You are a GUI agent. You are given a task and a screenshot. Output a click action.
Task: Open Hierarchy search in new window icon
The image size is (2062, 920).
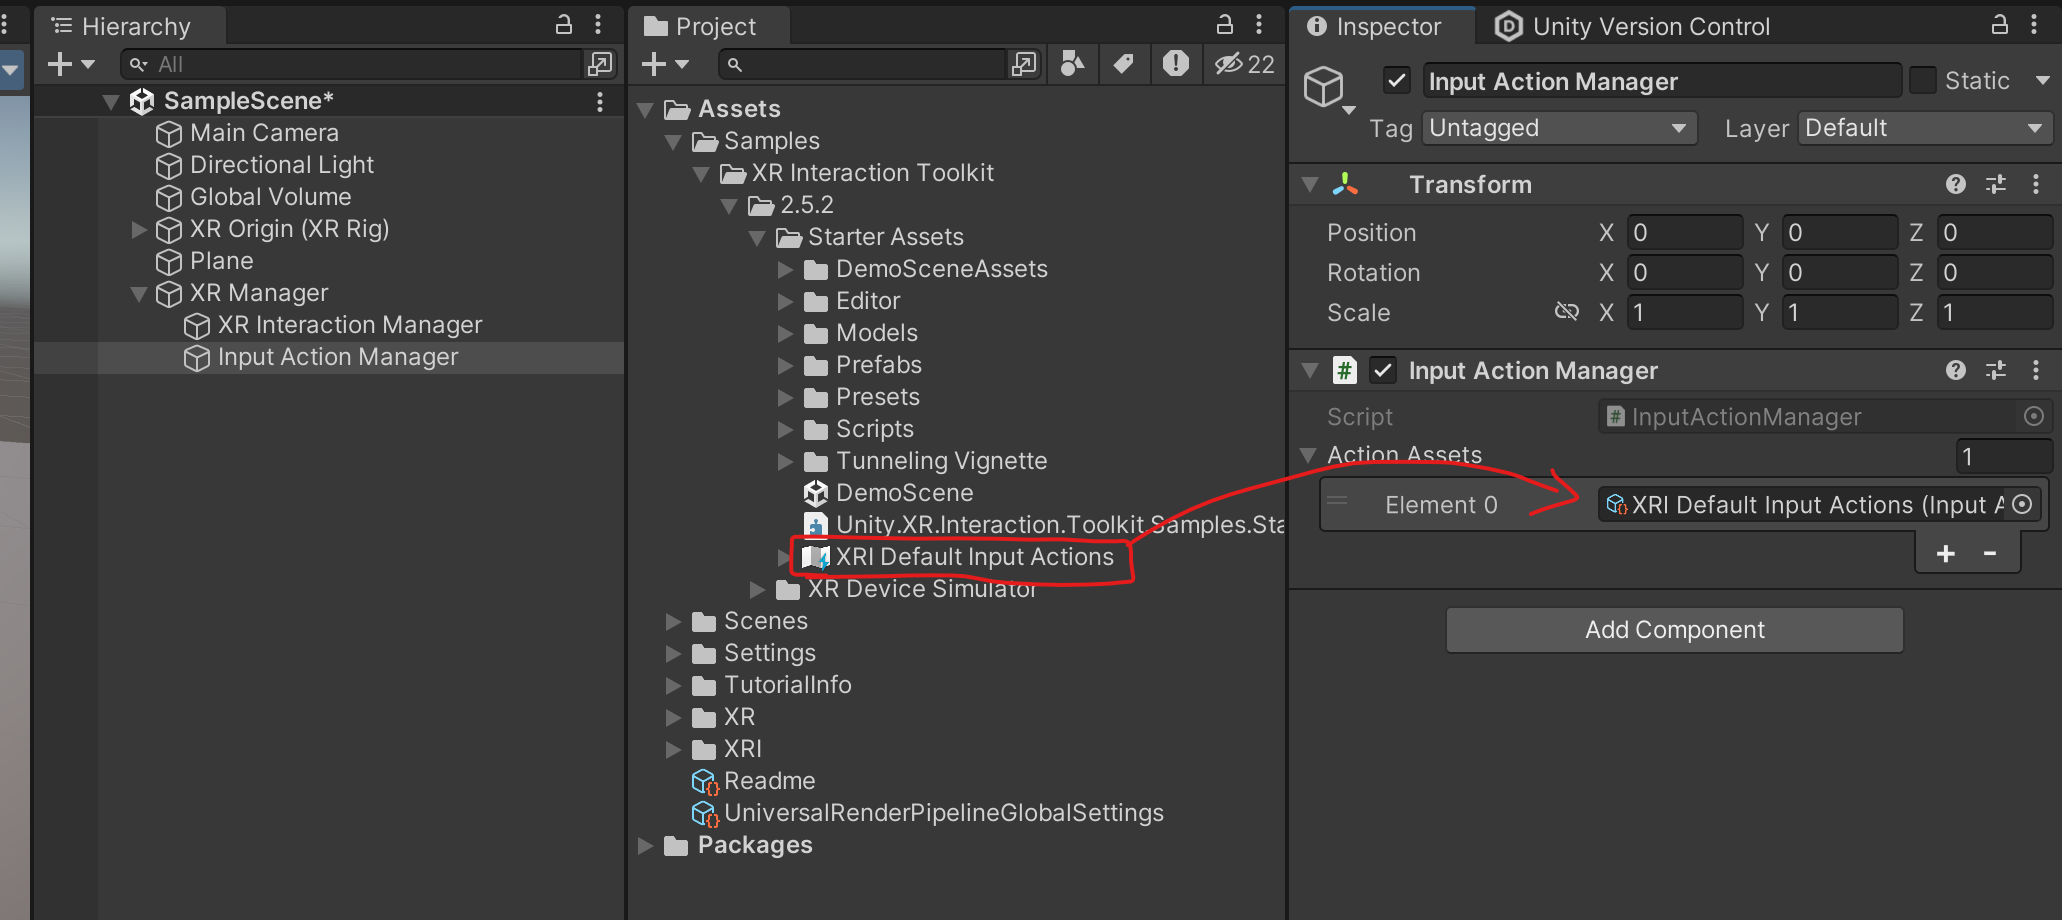600,64
